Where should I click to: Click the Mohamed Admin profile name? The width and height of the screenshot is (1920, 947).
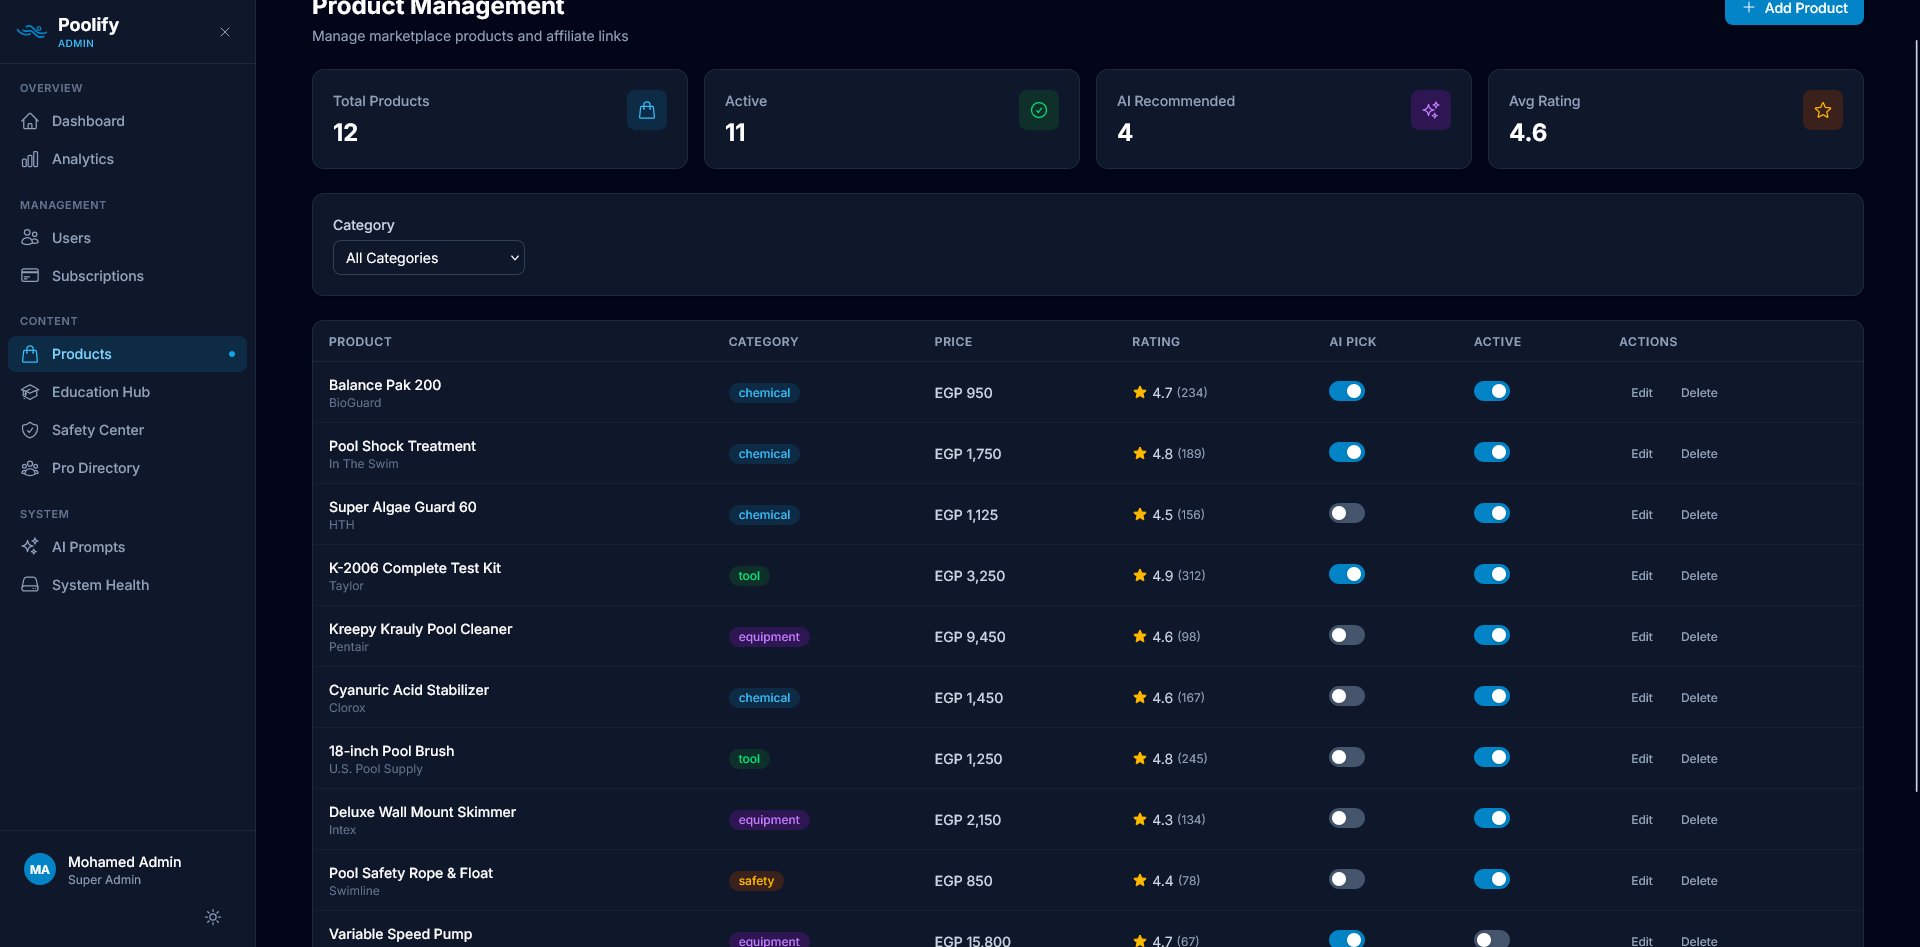click(125, 862)
